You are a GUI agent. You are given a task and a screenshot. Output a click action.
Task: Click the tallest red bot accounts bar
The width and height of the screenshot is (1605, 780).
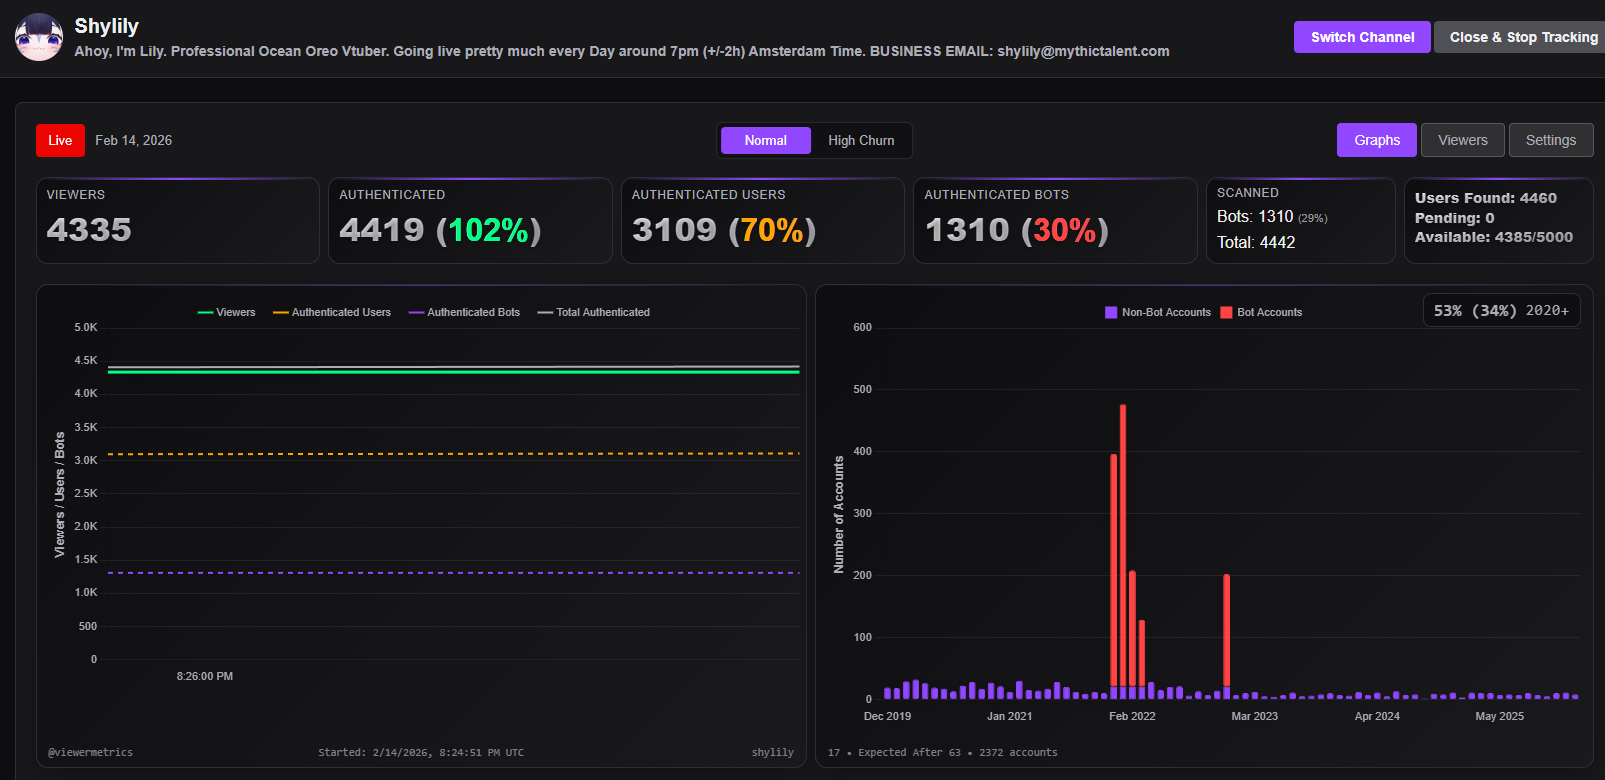(x=1123, y=545)
